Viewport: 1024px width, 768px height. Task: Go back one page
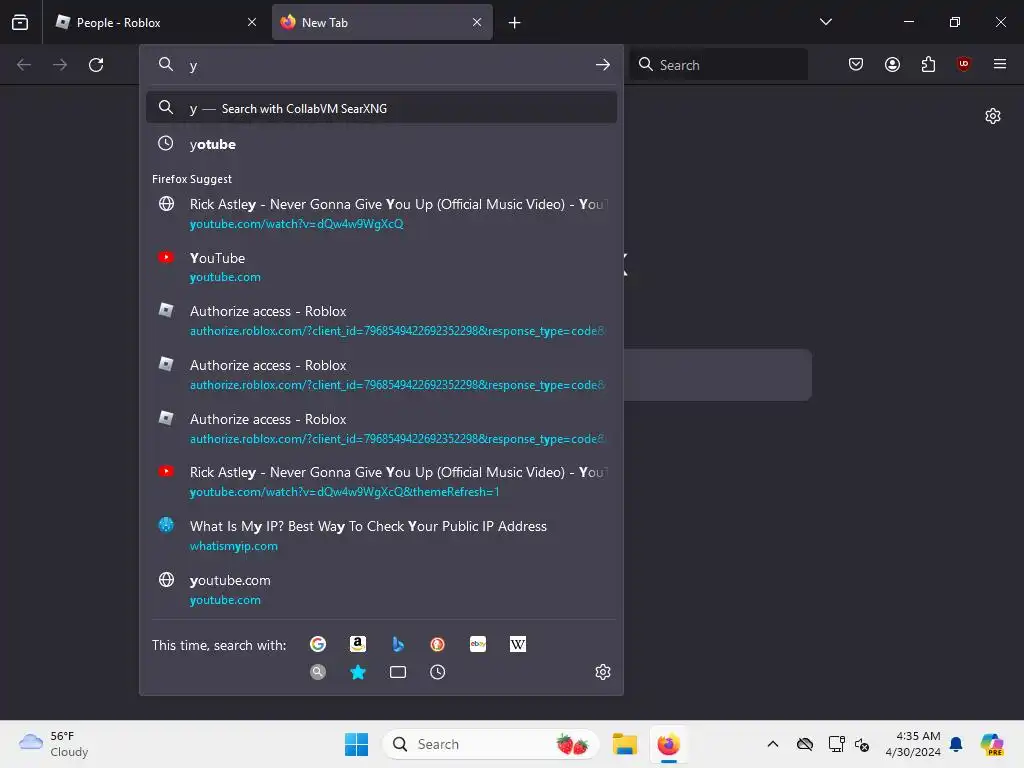pyautogui.click(x=24, y=65)
